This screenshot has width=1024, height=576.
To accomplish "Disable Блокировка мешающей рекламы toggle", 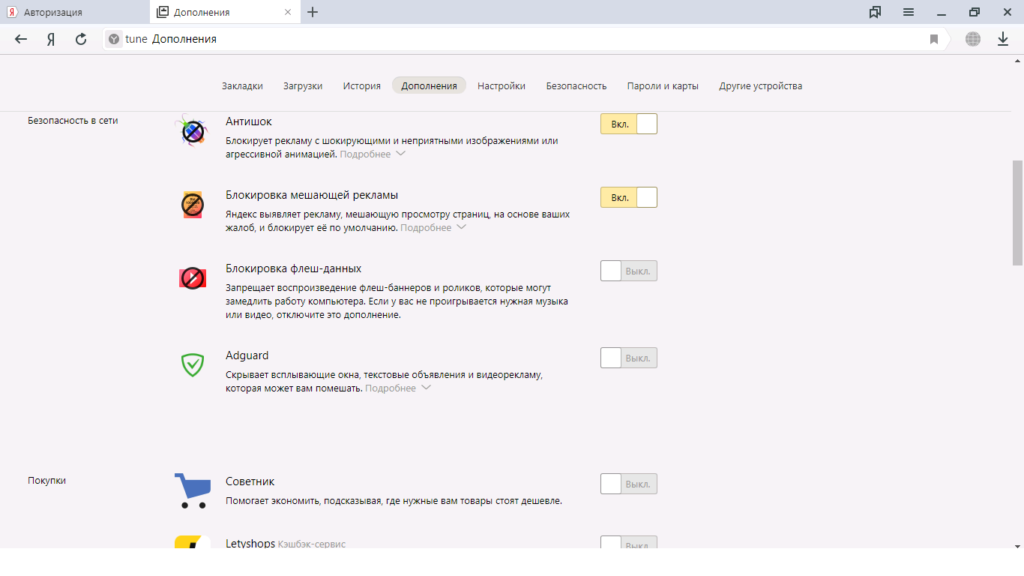I will point(628,197).
